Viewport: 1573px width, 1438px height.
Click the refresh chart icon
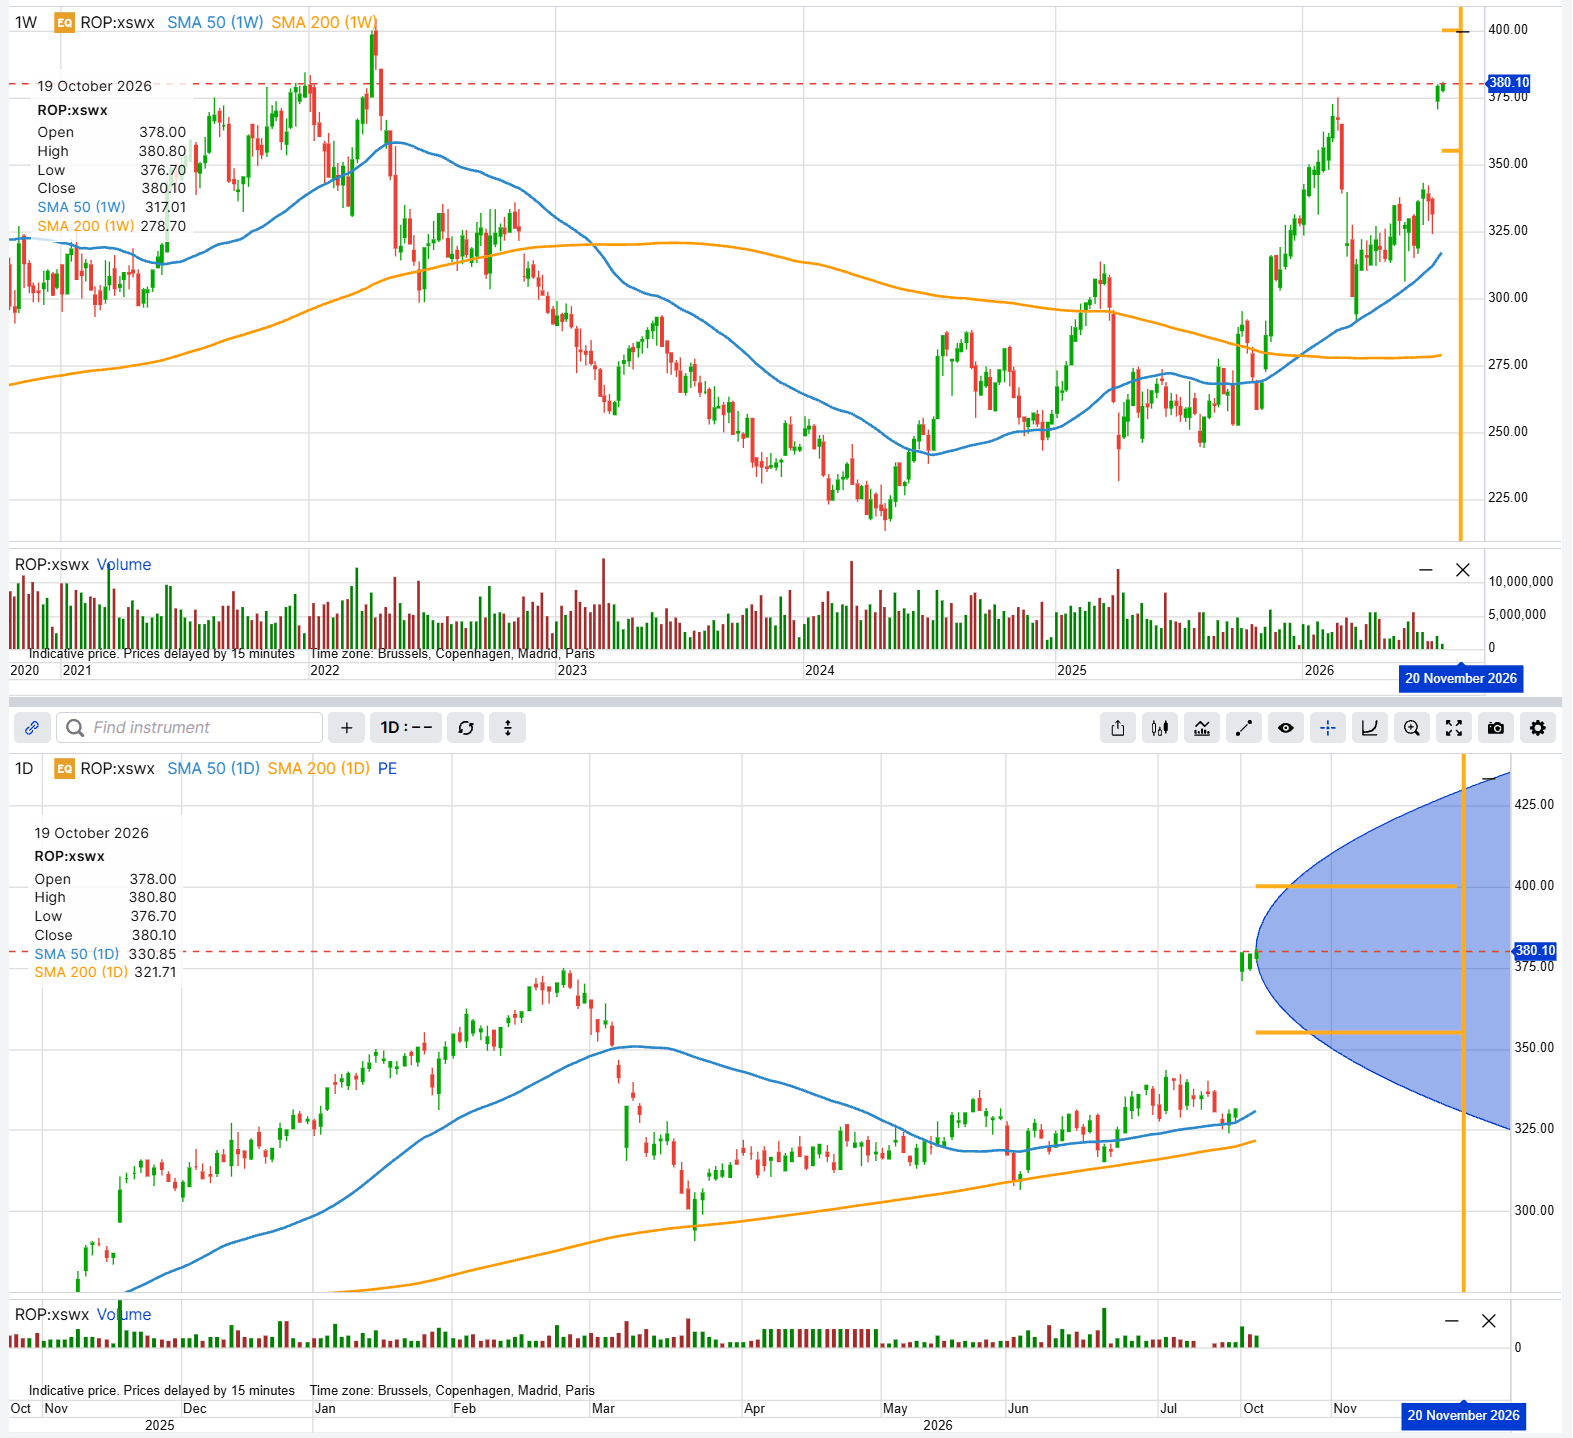(x=466, y=728)
